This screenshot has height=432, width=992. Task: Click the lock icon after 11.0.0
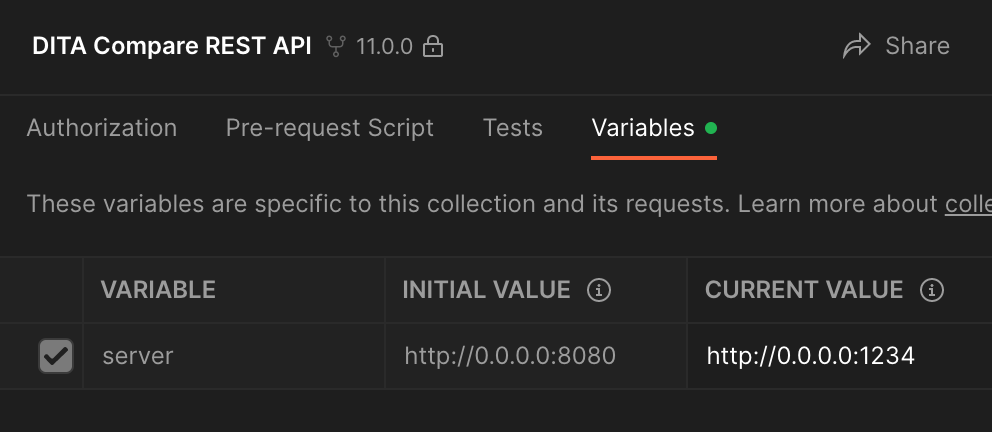pyautogui.click(x=433, y=46)
